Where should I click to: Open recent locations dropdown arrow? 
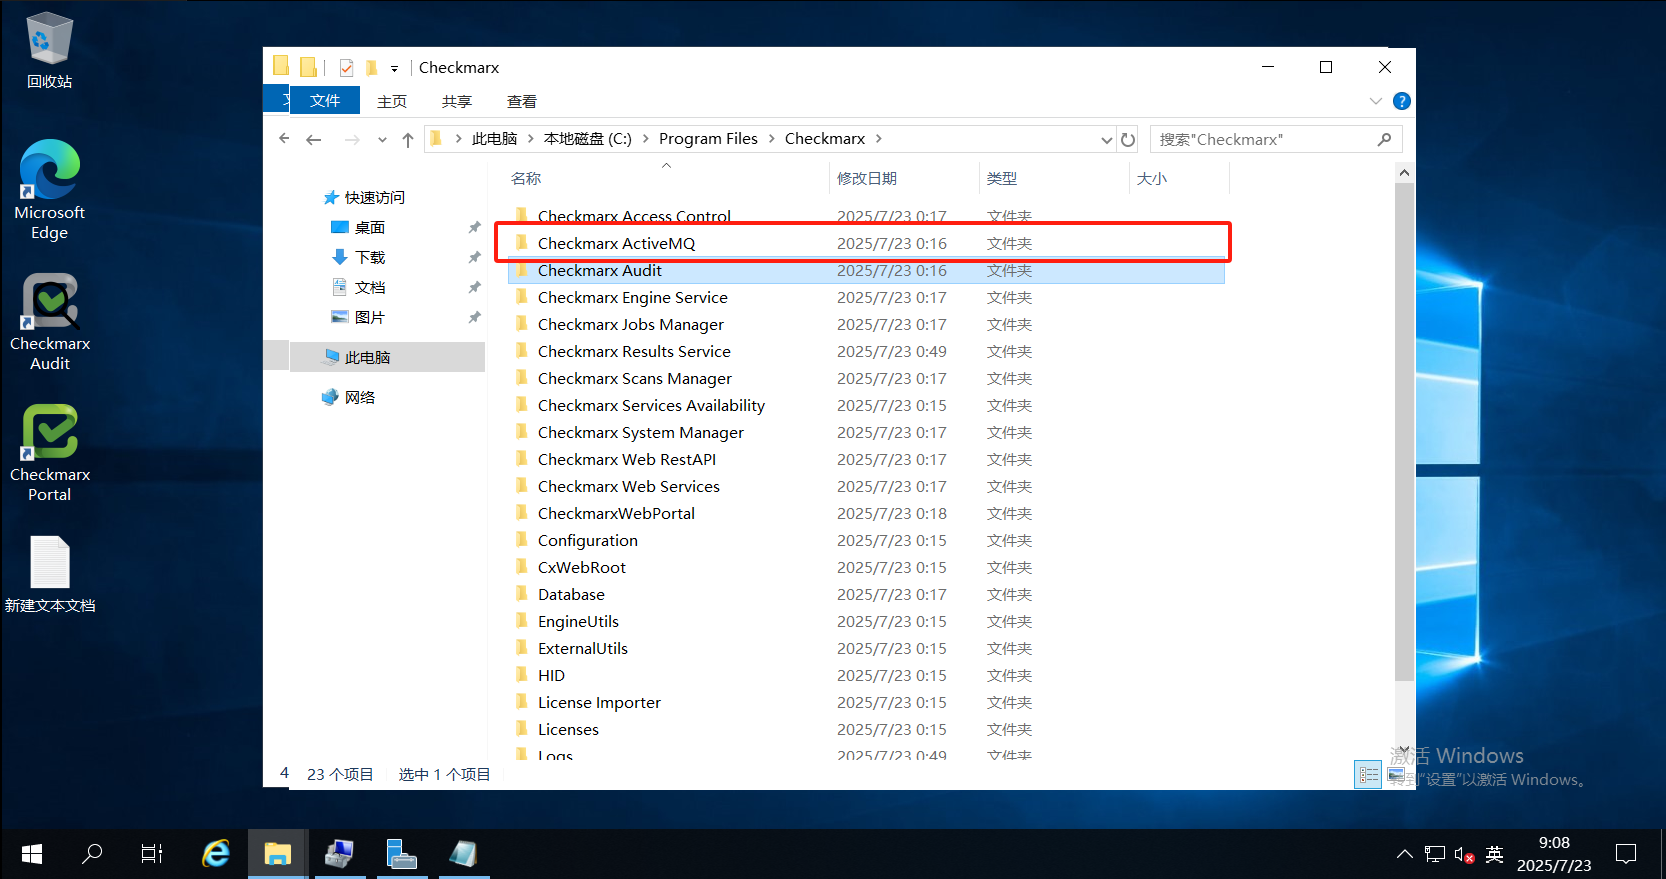tap(382, 140)
